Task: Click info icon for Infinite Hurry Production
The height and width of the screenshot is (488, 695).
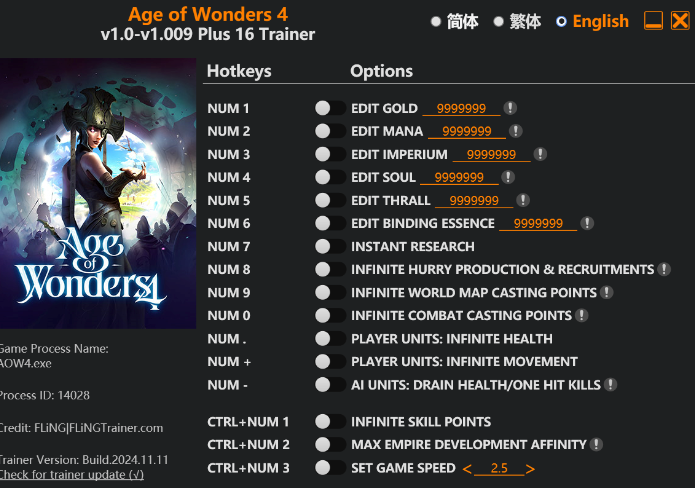Action: [x=664, y=269]
